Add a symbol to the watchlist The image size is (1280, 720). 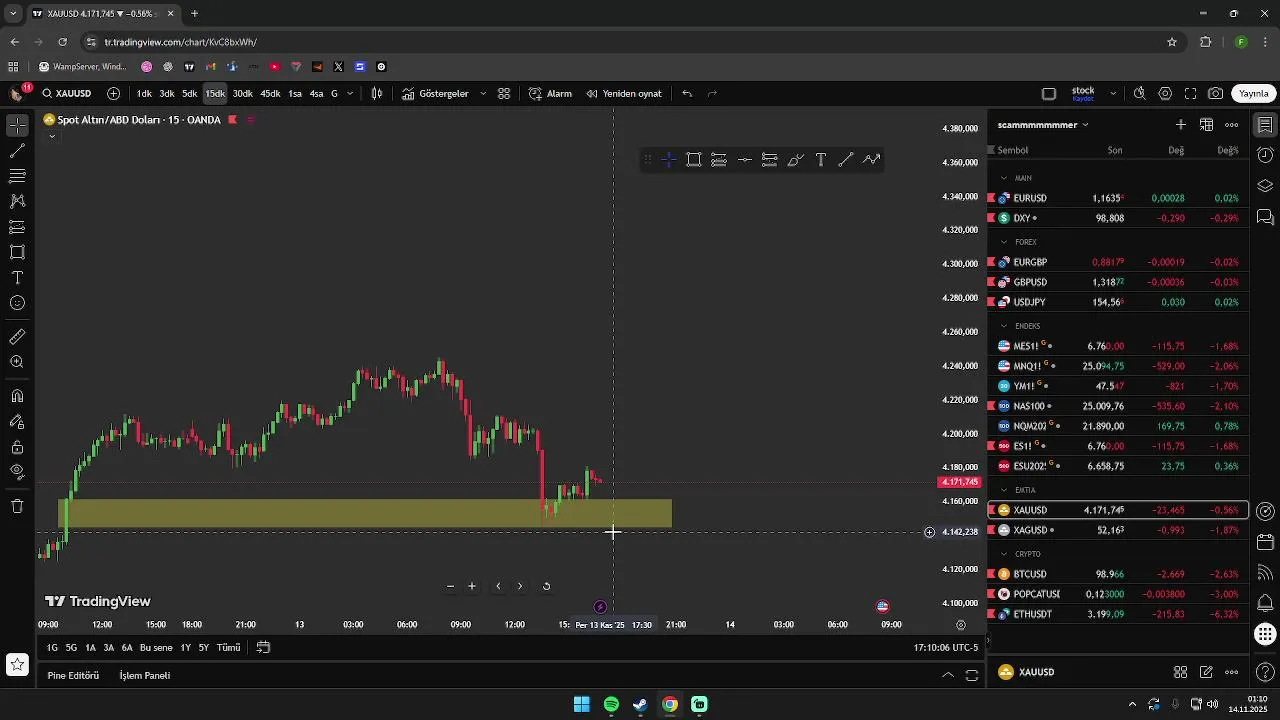tap(1180, 125)
